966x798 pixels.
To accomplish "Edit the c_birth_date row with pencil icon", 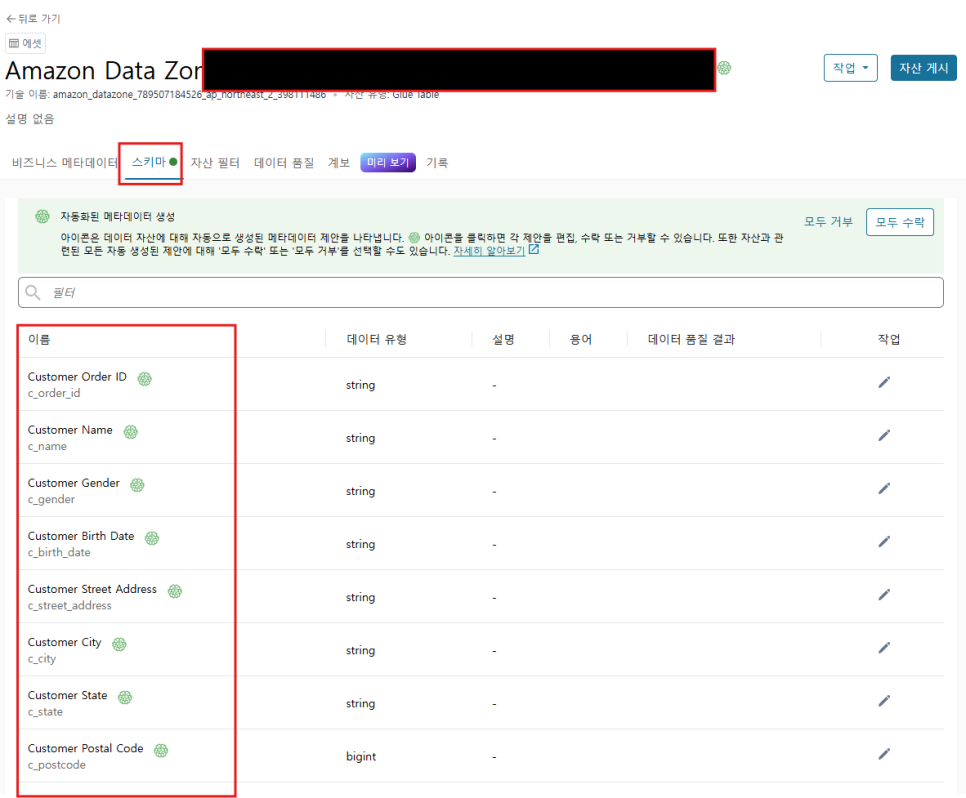I will pos(883,542).
